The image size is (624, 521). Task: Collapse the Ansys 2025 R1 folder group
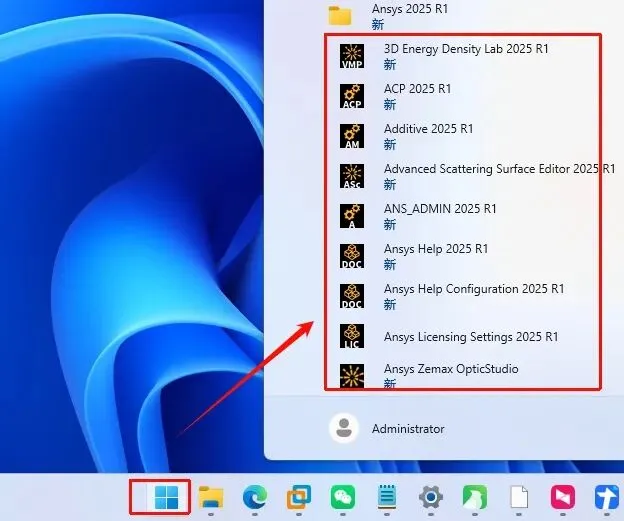[x=410, y=16]
